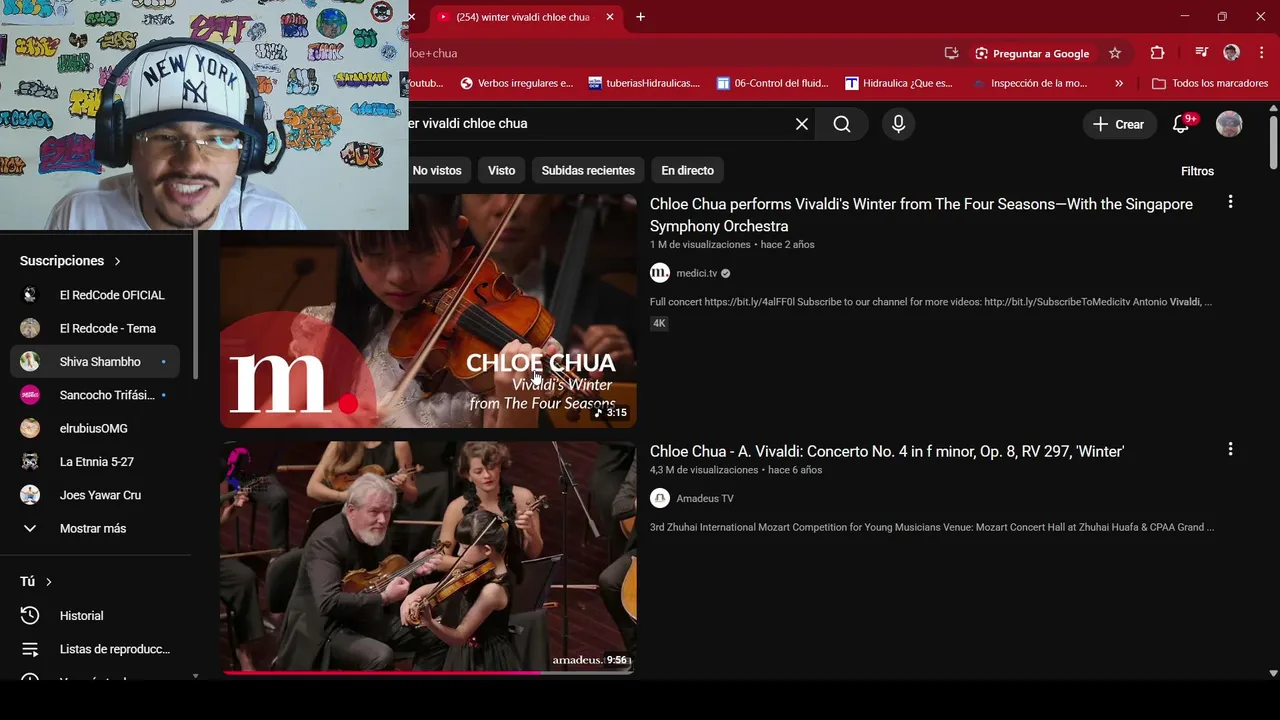The width and height of the screenshot is (1280, 720).
Task: Select the No vistos filter chip
Action: coord(436,171)
